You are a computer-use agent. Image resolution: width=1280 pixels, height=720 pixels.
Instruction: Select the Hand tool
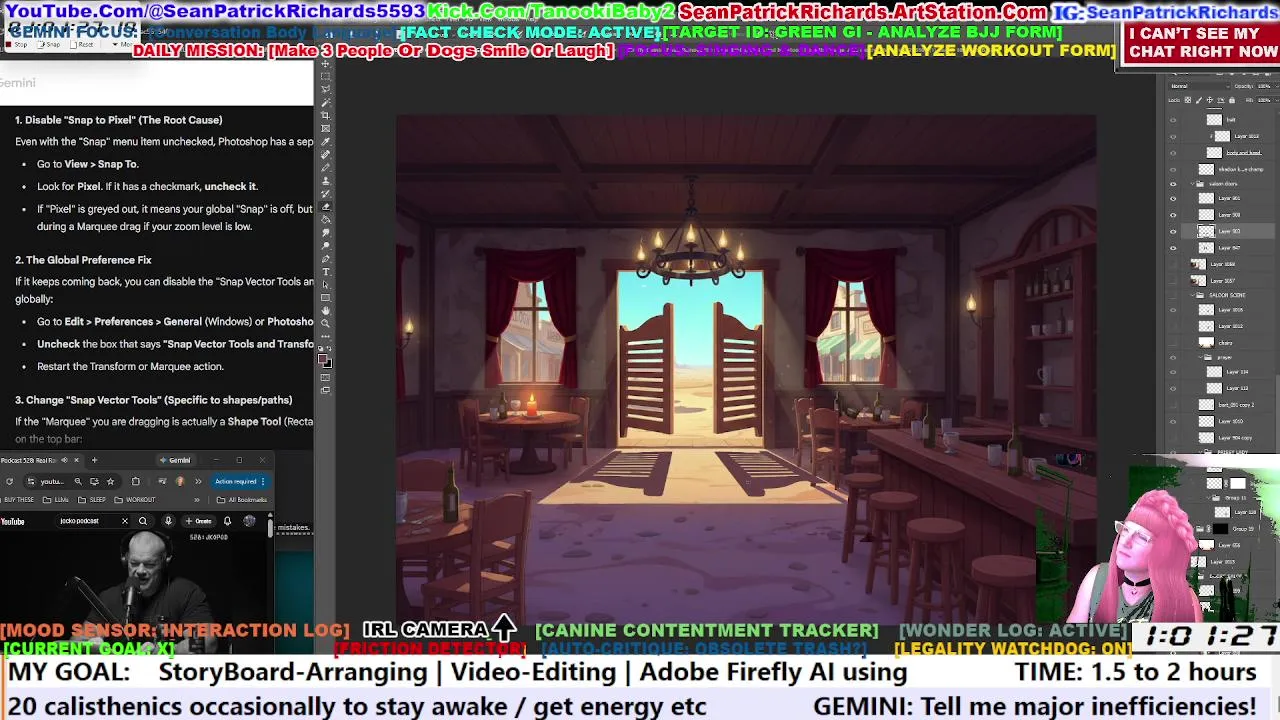click(x=325, y=310)
